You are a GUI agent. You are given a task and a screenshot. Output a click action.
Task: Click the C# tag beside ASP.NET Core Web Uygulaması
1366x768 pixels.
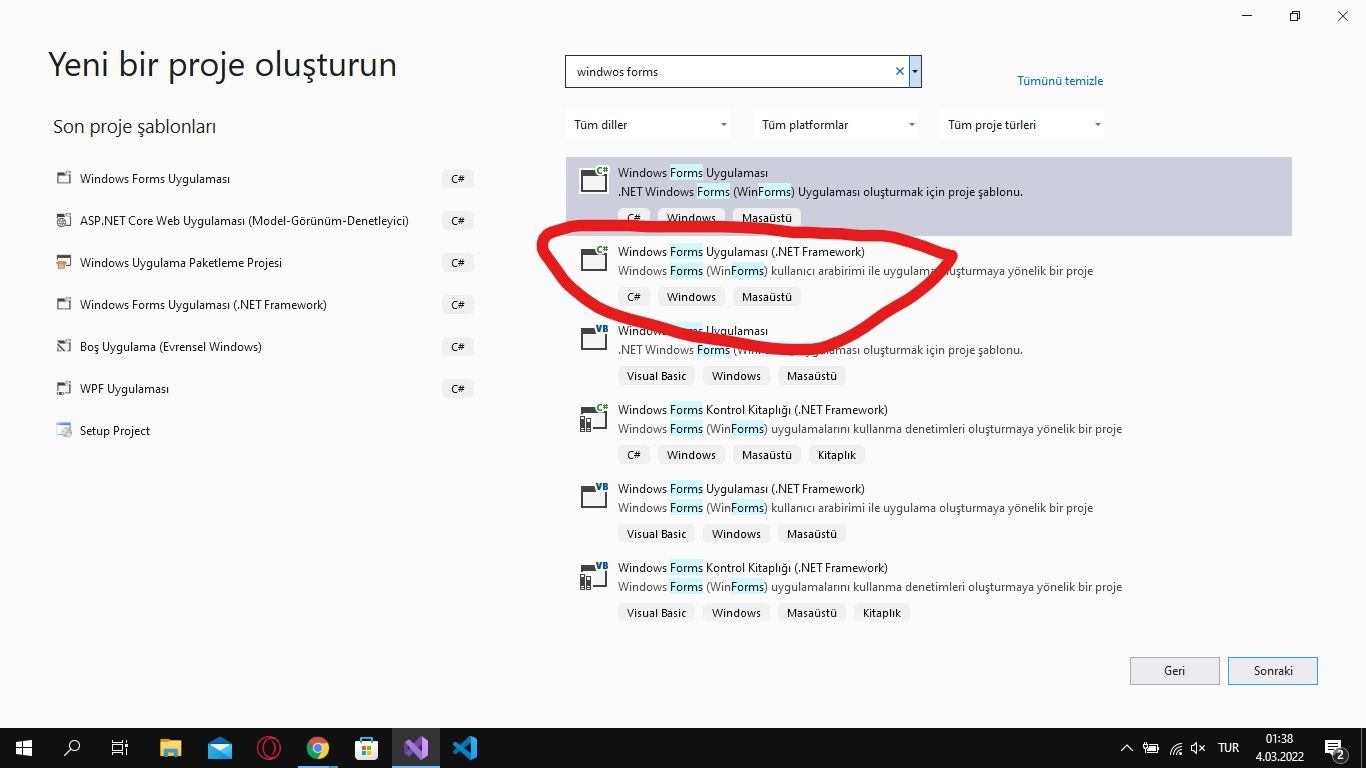(458, 221)
